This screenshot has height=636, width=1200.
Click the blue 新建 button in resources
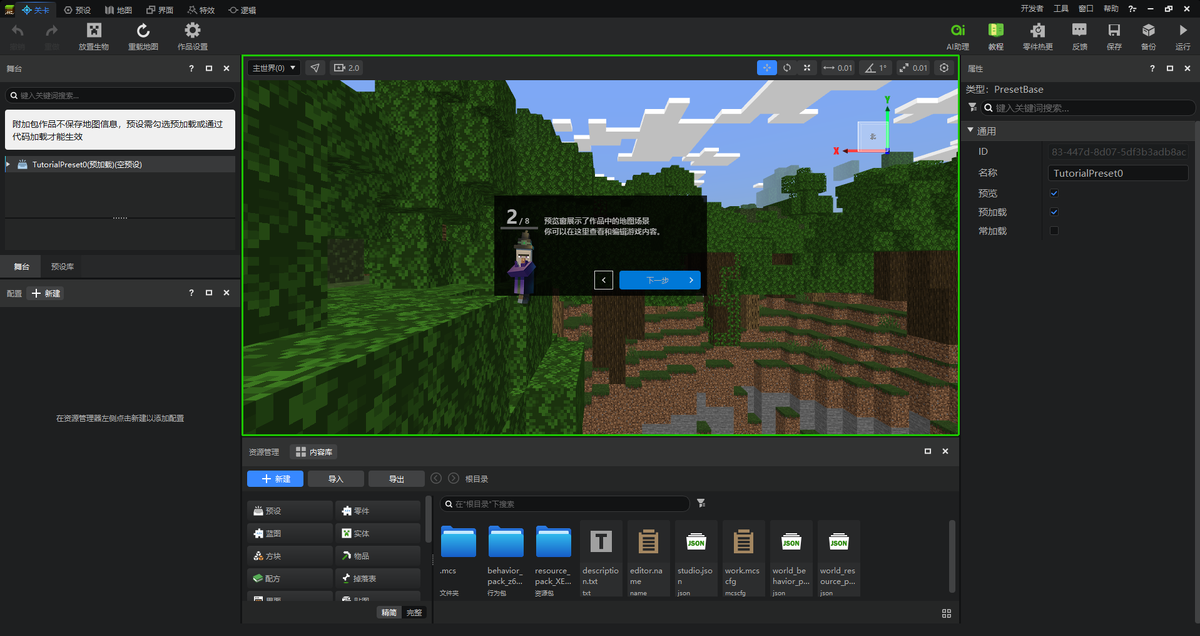click(x=275, y=479)
